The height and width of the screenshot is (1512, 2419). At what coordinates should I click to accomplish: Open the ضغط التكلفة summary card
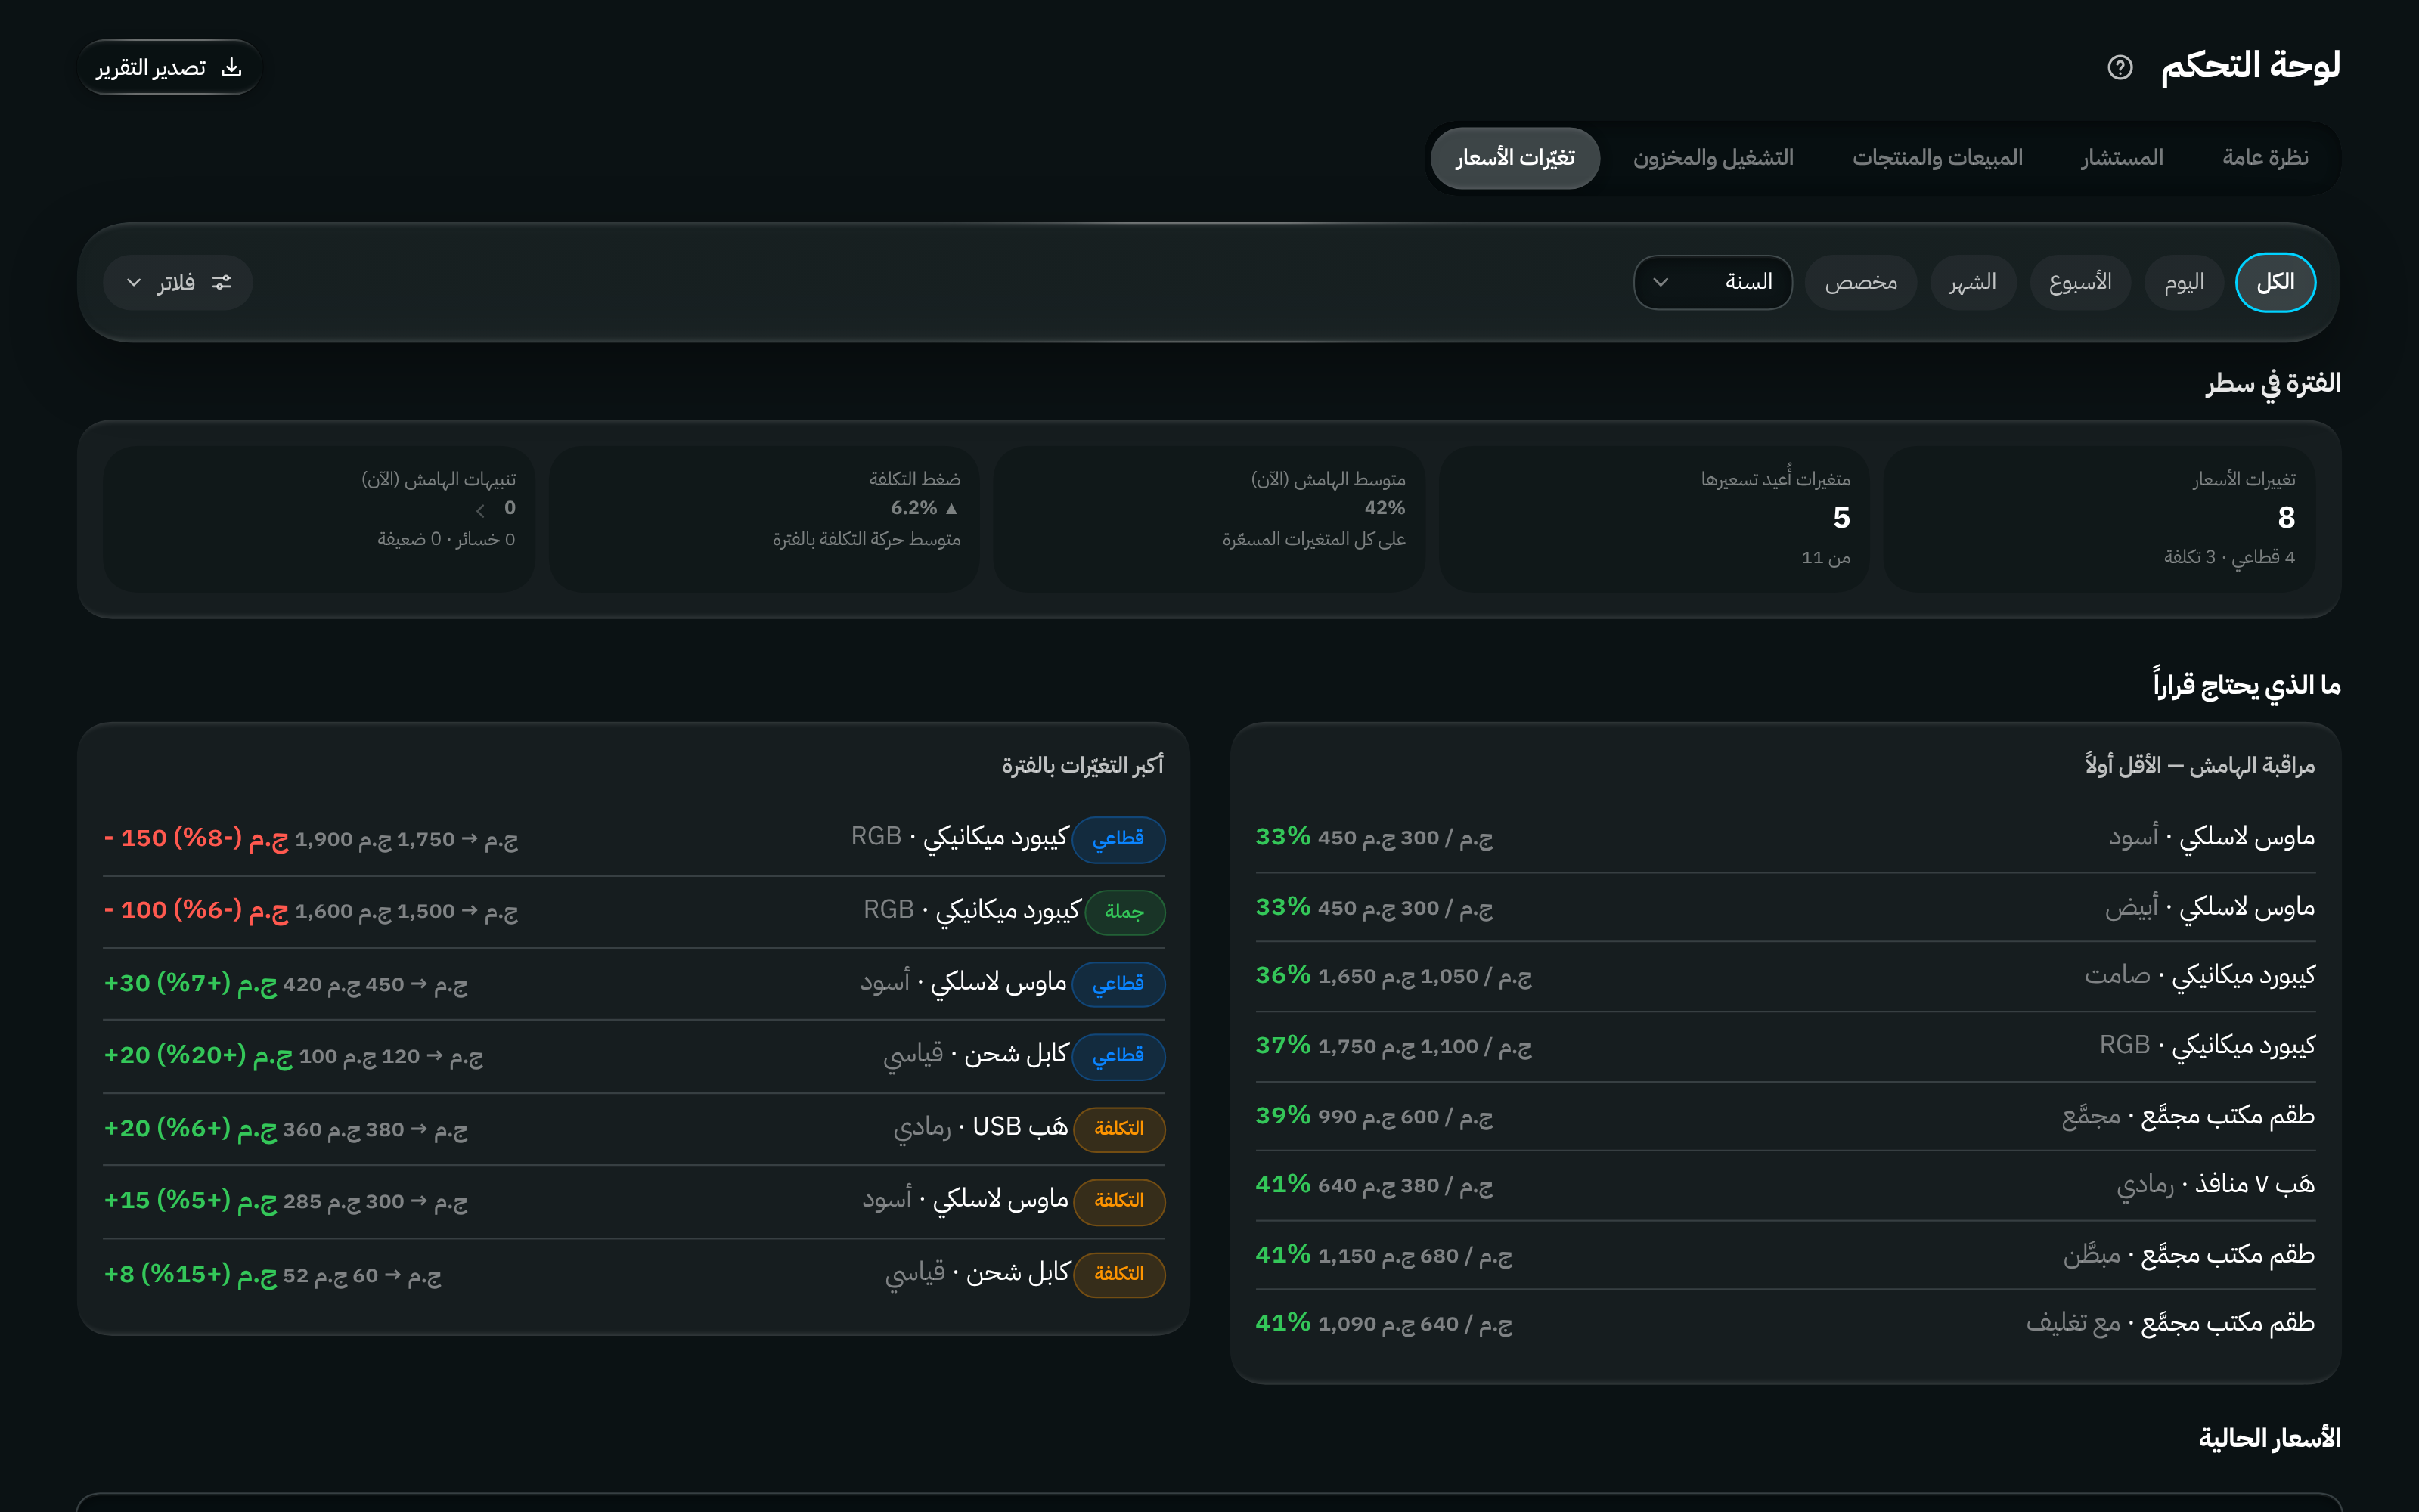point(764,518)
